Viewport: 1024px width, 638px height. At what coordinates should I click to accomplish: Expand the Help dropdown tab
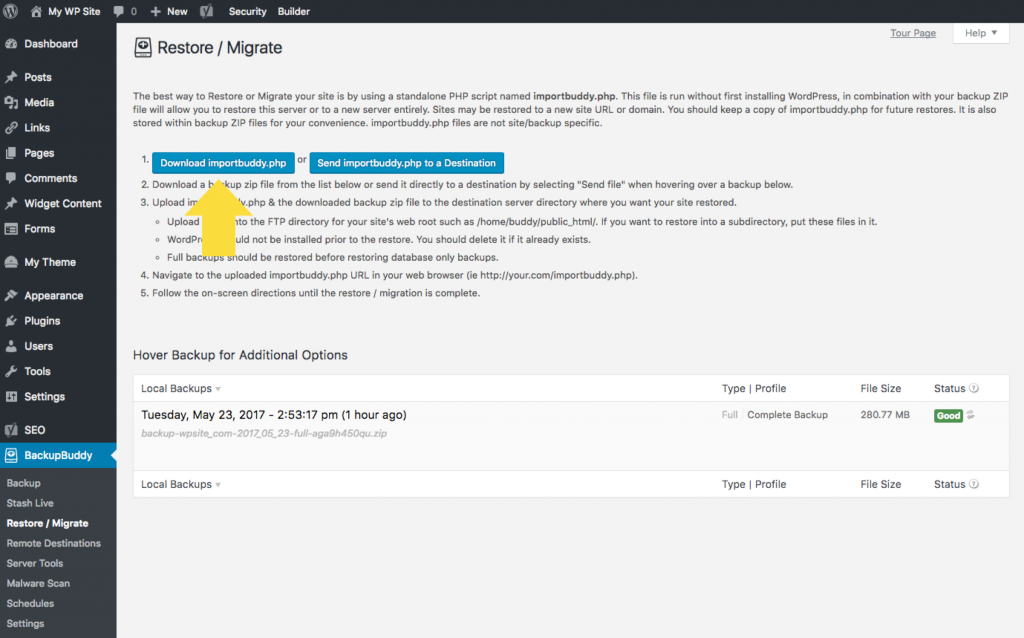click(x=981, y=33)
